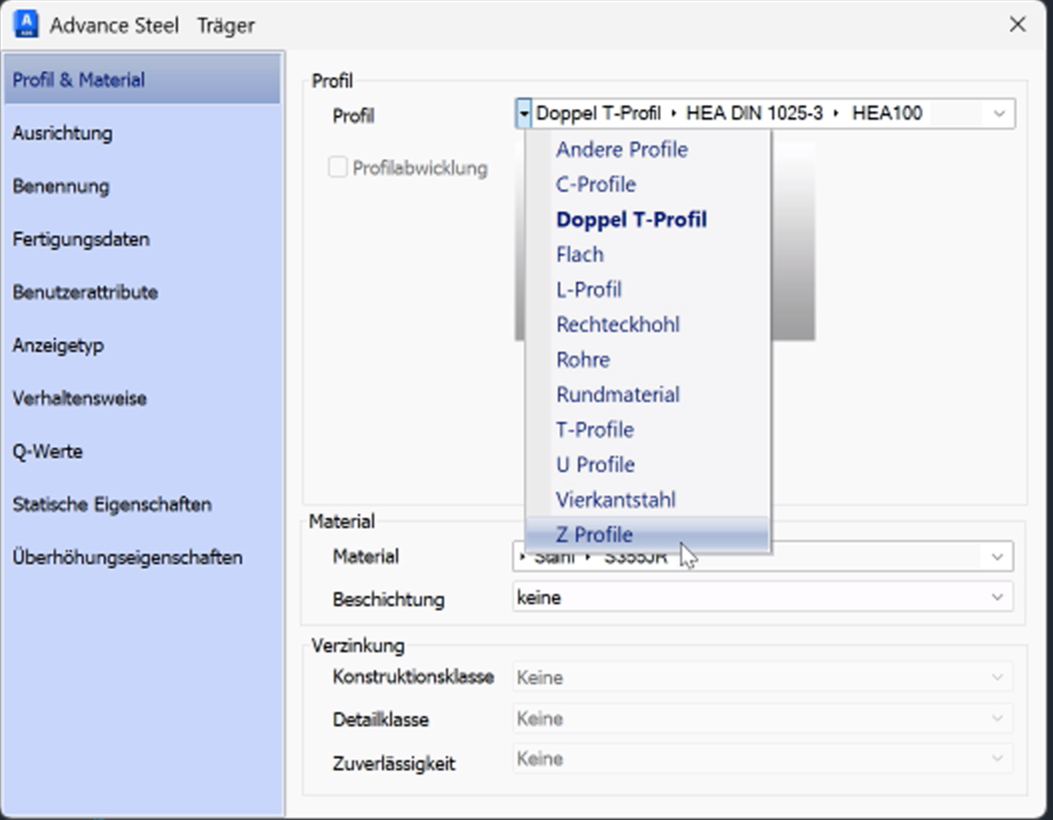Screen dimensions: 1053x820
Task: Go to the Fertigungsdaten tab
Action: pos(142,239)
